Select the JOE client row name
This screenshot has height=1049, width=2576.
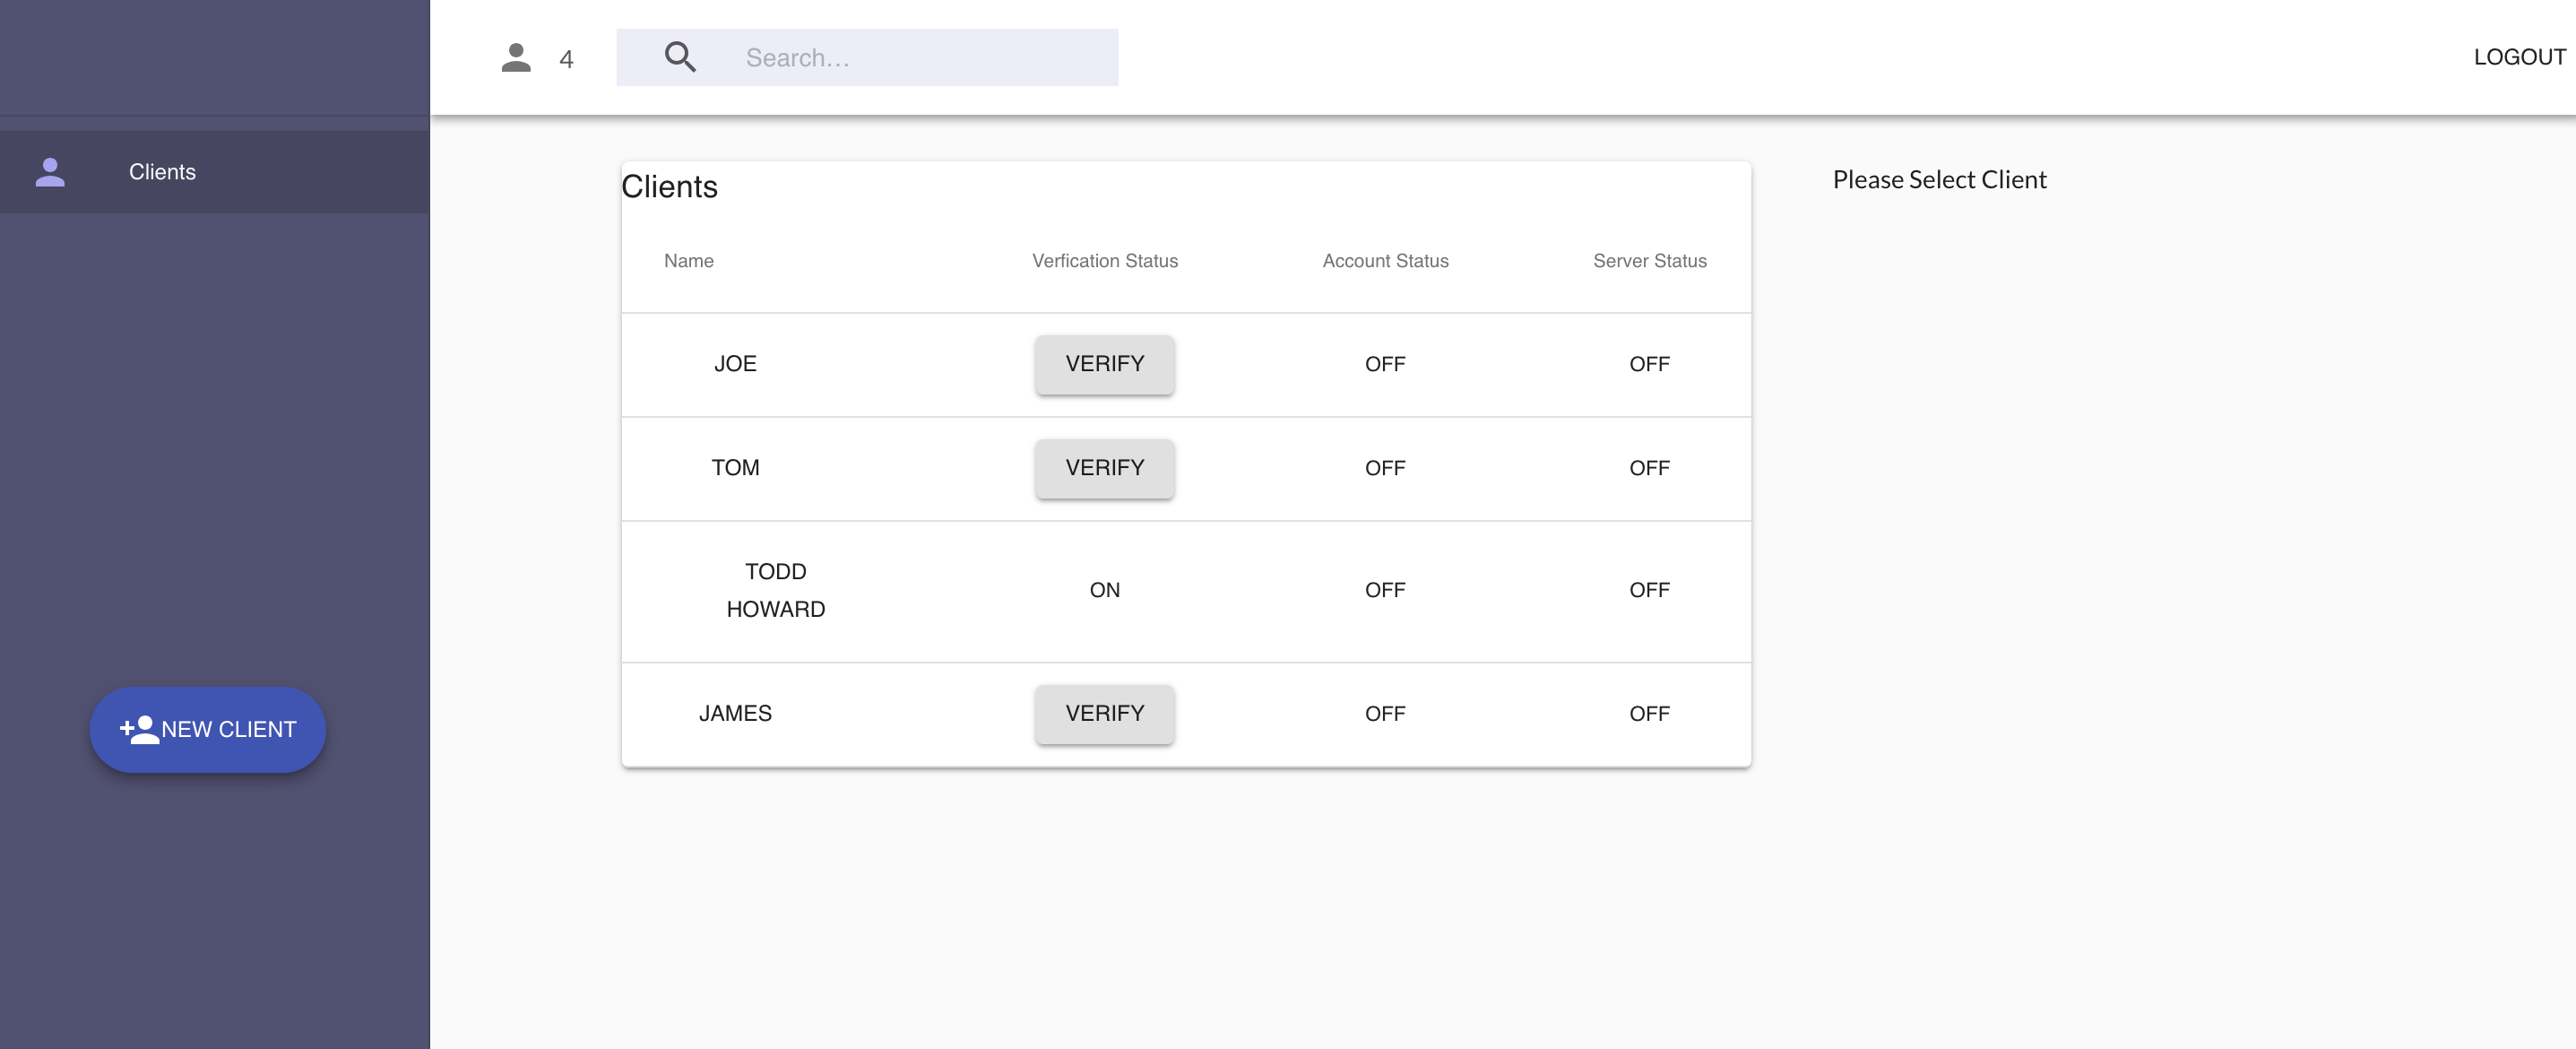click(x=735, y=364)
